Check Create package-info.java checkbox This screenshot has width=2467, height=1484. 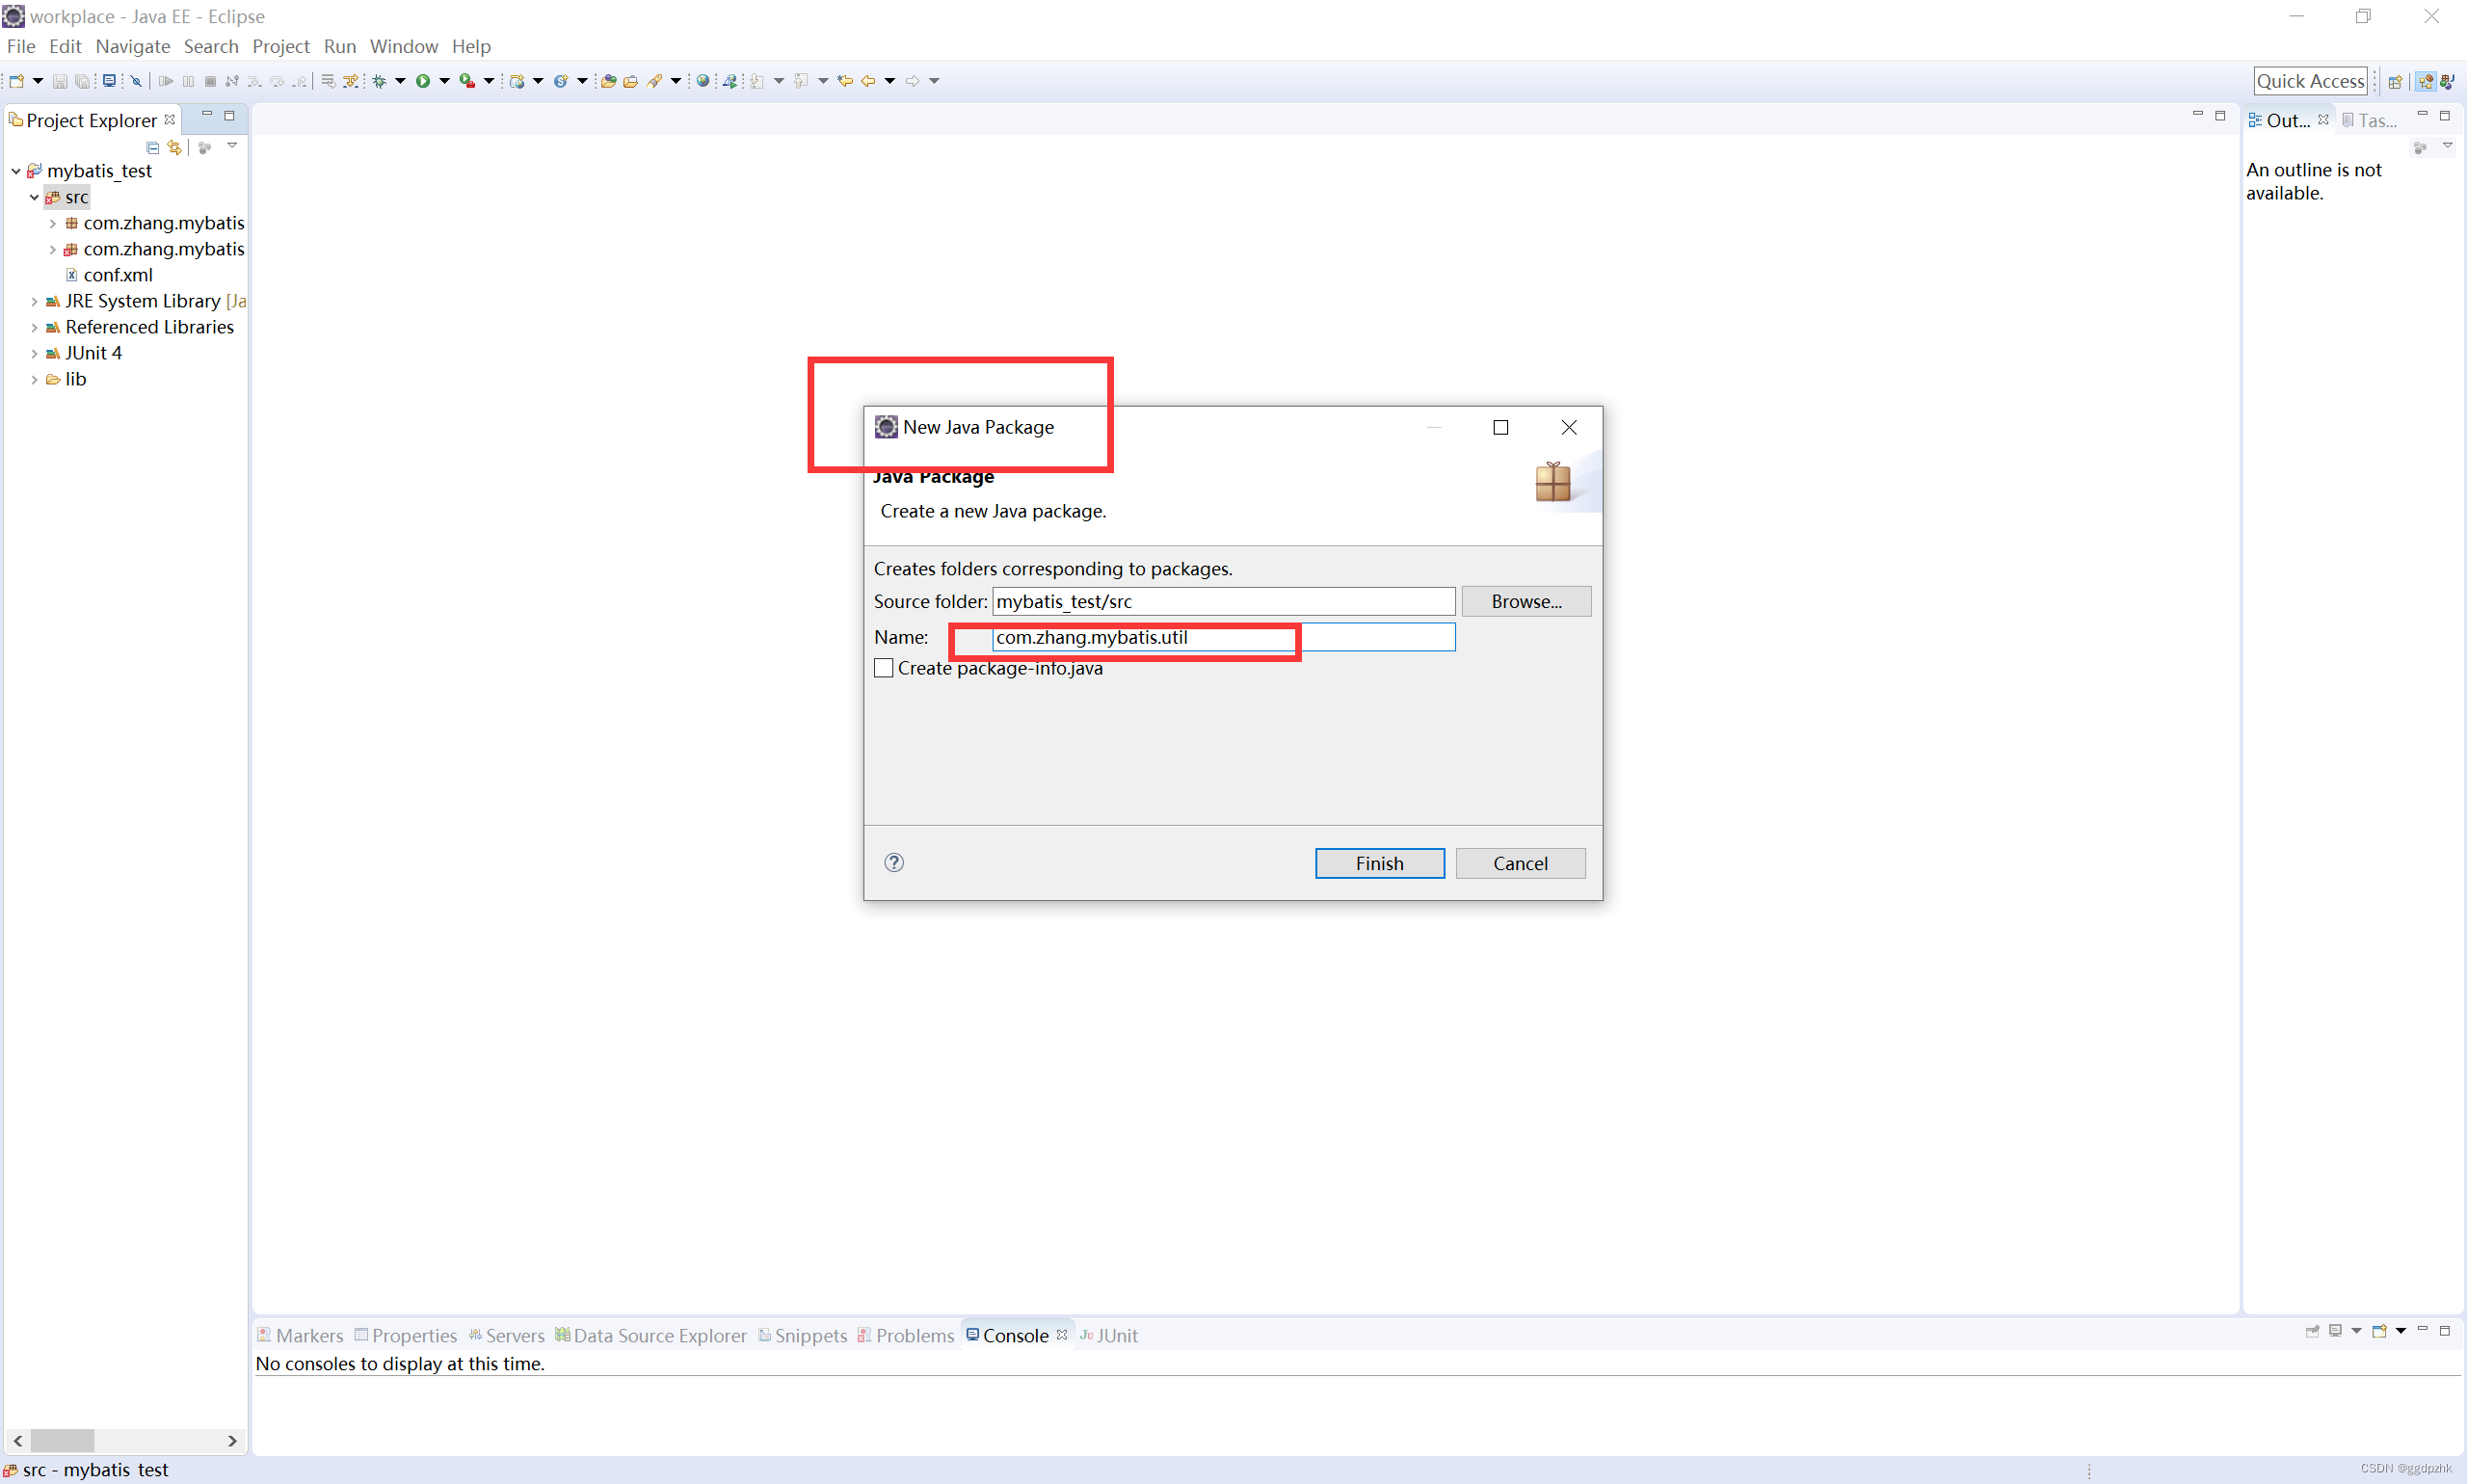pos(883,668)
